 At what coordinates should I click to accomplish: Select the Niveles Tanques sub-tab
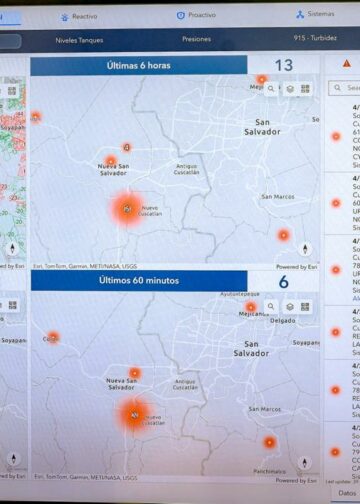[x=79, y=40]
